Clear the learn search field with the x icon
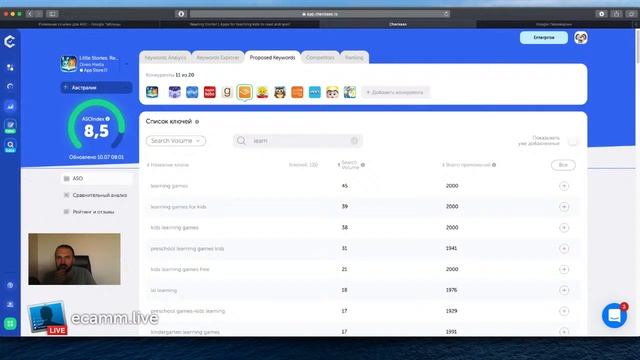640x360 pixels. 354,141
